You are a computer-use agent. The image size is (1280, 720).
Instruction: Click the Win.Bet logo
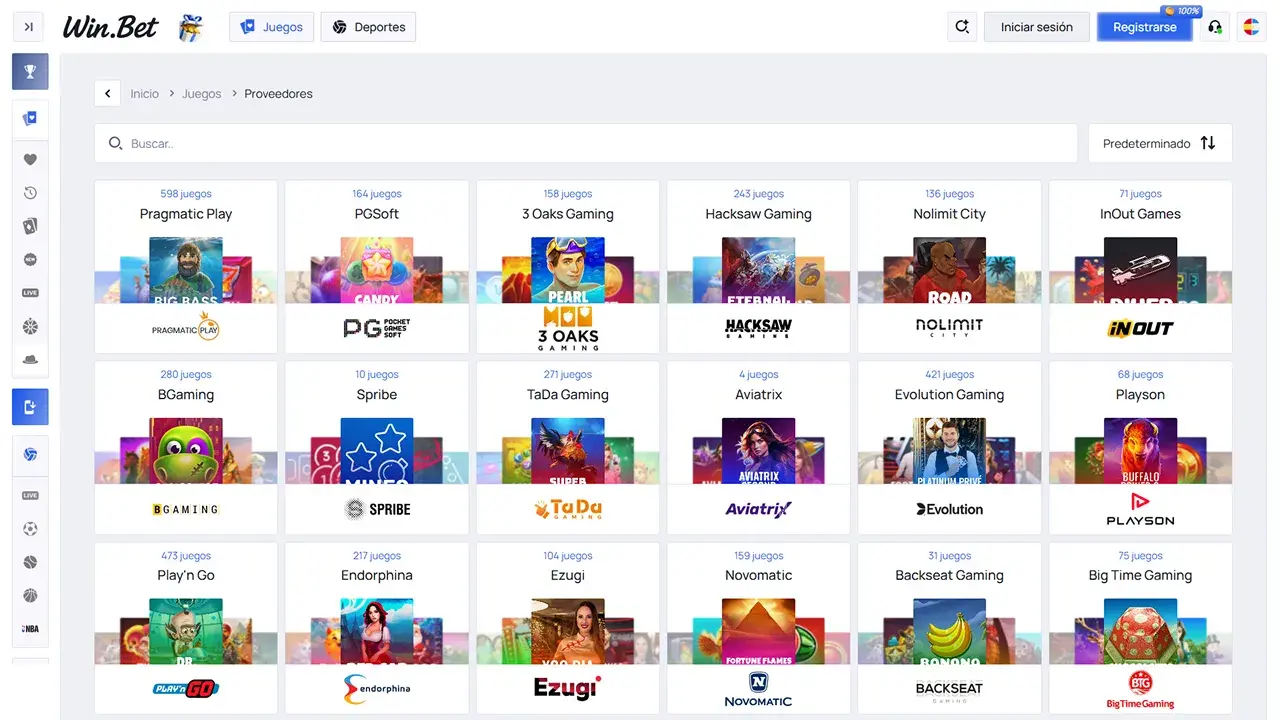(x=110, y=27)
